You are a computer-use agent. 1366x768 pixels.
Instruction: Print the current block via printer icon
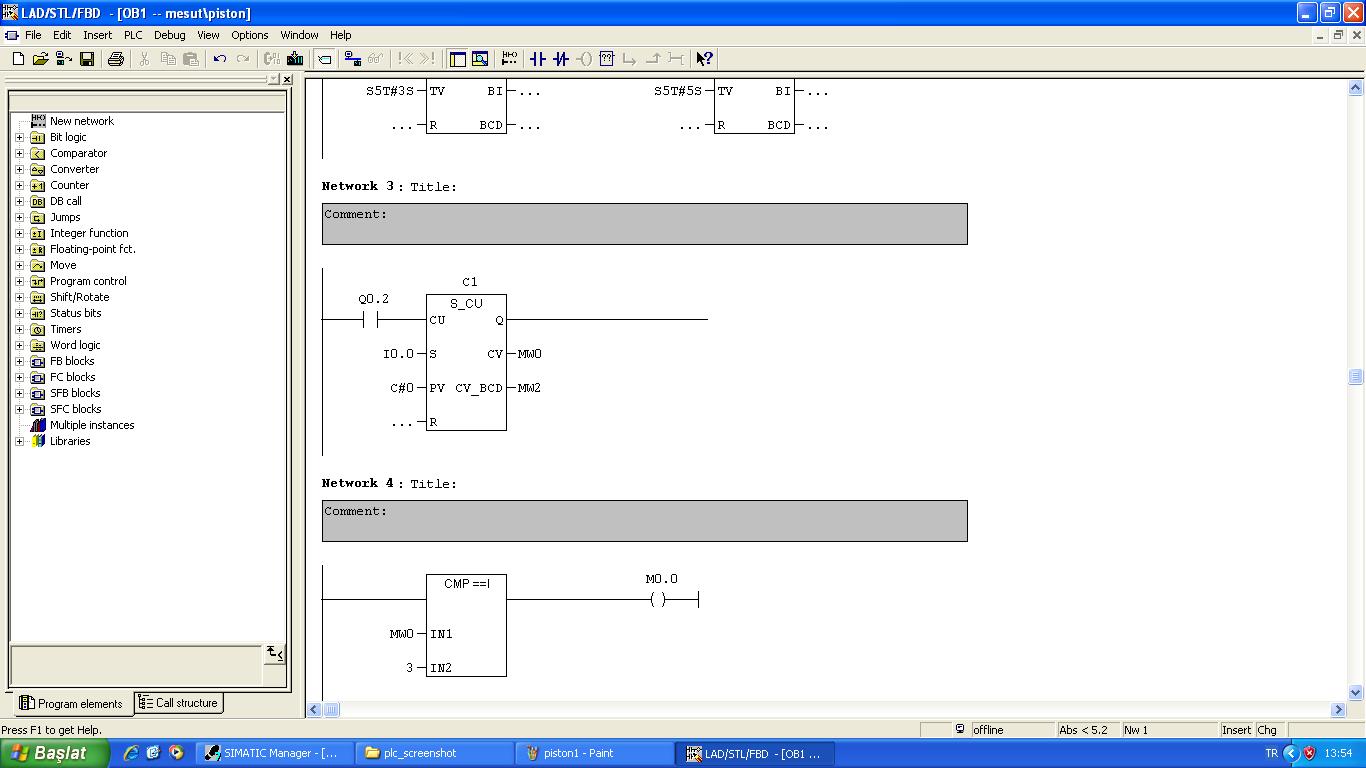(115, 59)
